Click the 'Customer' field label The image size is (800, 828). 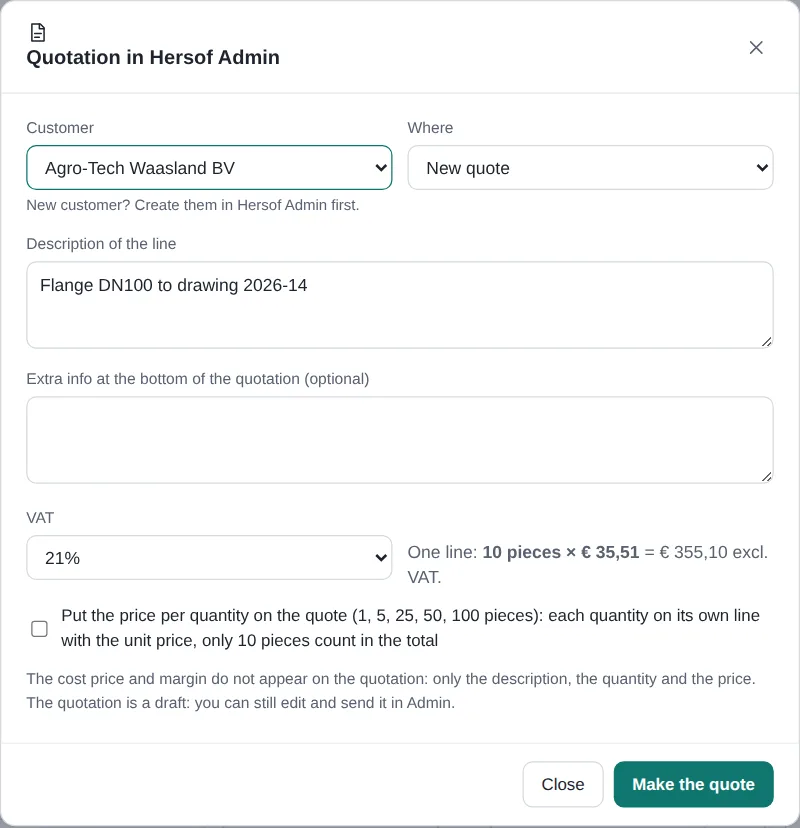pyautogui.click(x=60, y=128)
